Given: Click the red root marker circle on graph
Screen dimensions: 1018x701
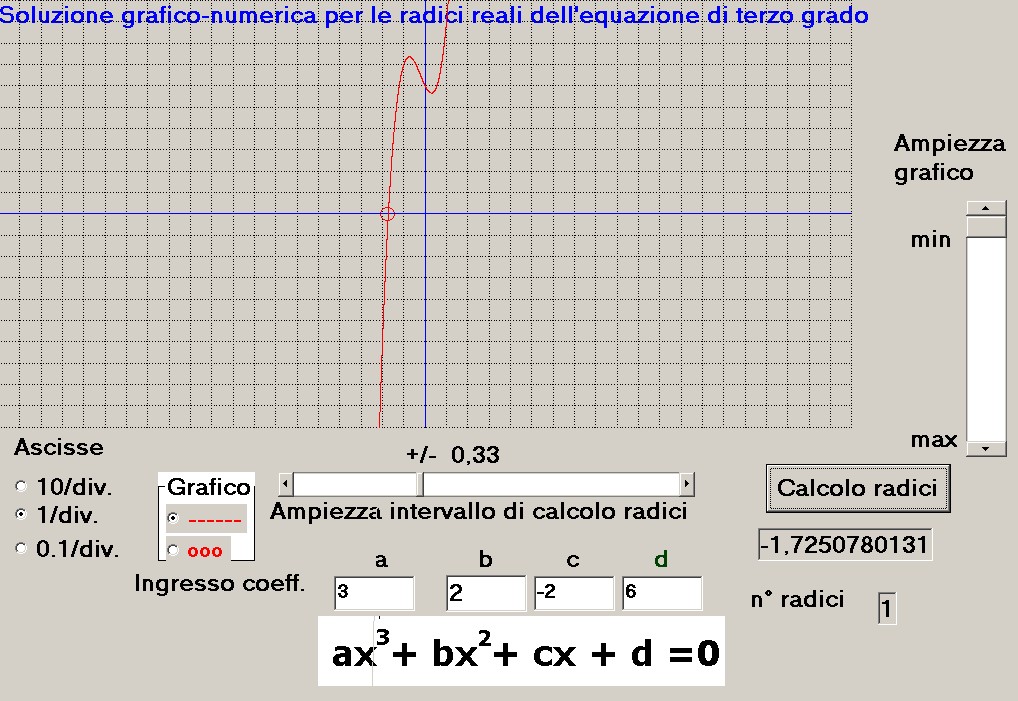Looking at the screenshot, I should tap(388, 213).
